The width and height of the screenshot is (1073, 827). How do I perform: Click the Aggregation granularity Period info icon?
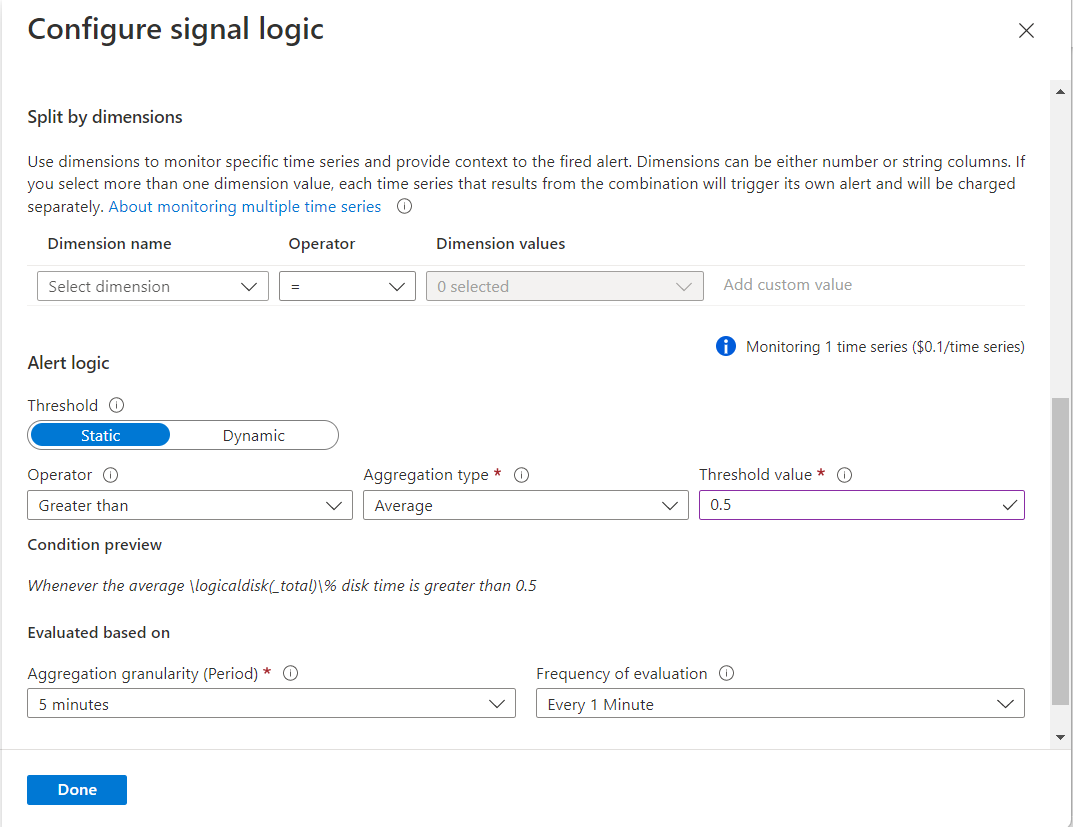[x=290, y=673]
